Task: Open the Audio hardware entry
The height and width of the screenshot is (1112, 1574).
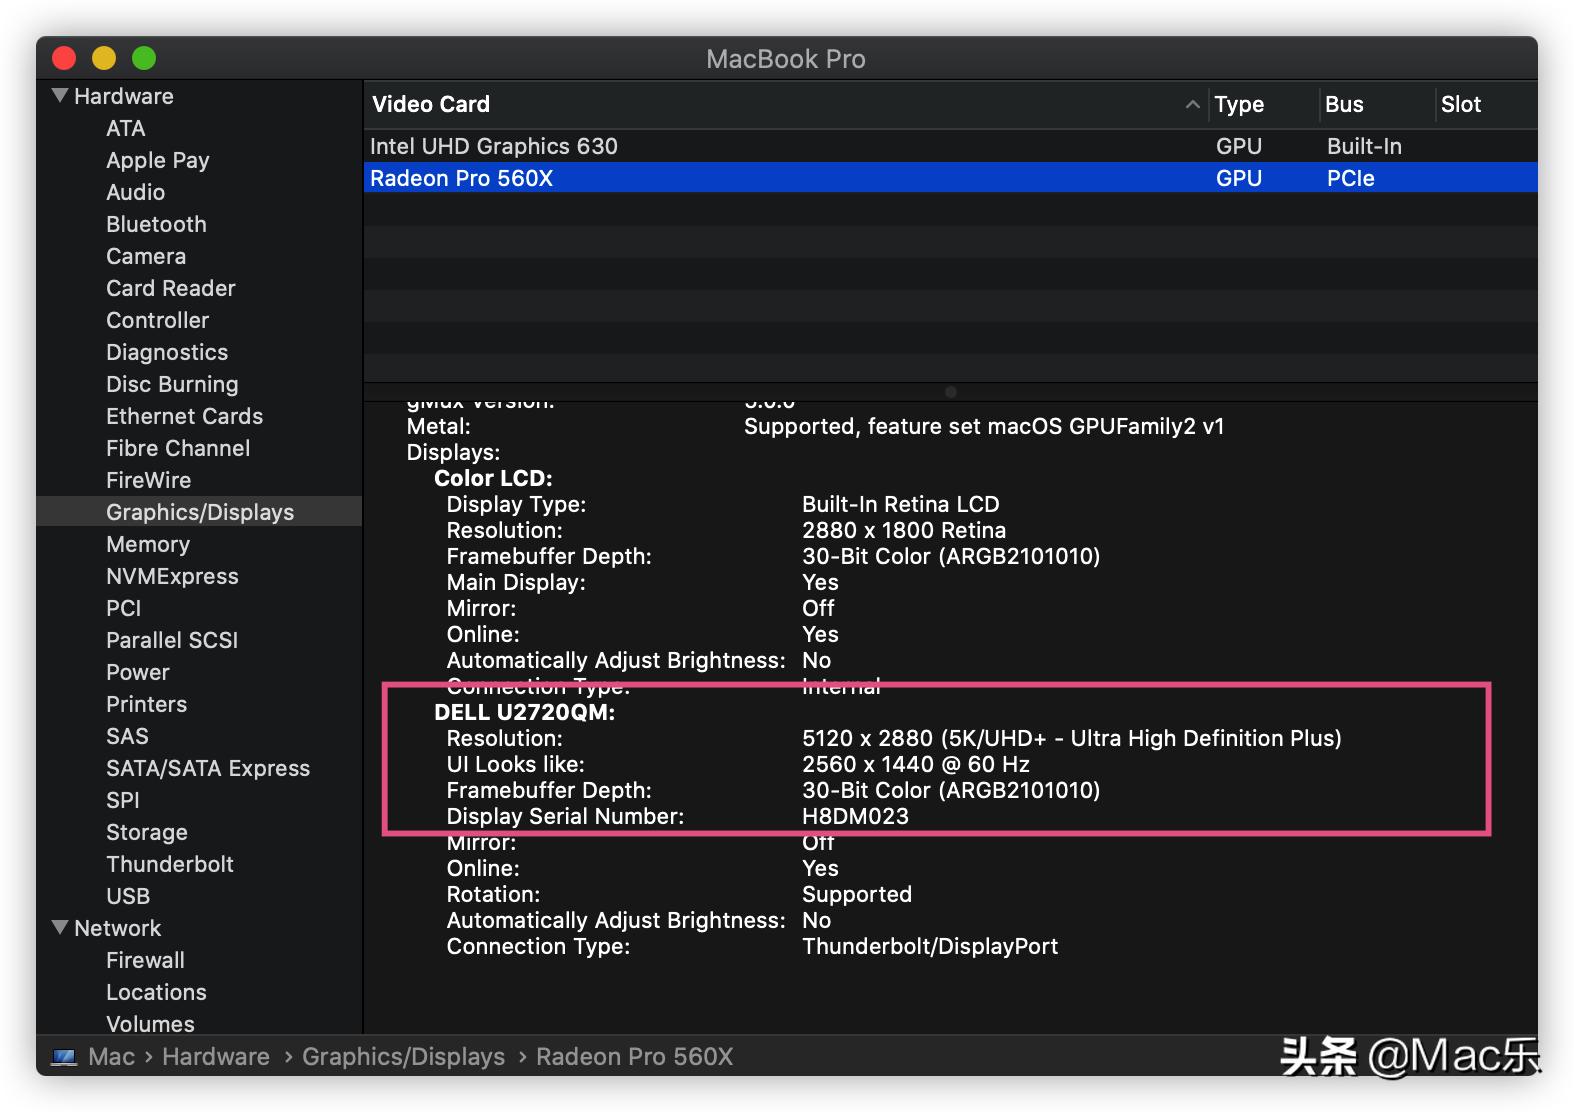Action: [x=136, y=192]
